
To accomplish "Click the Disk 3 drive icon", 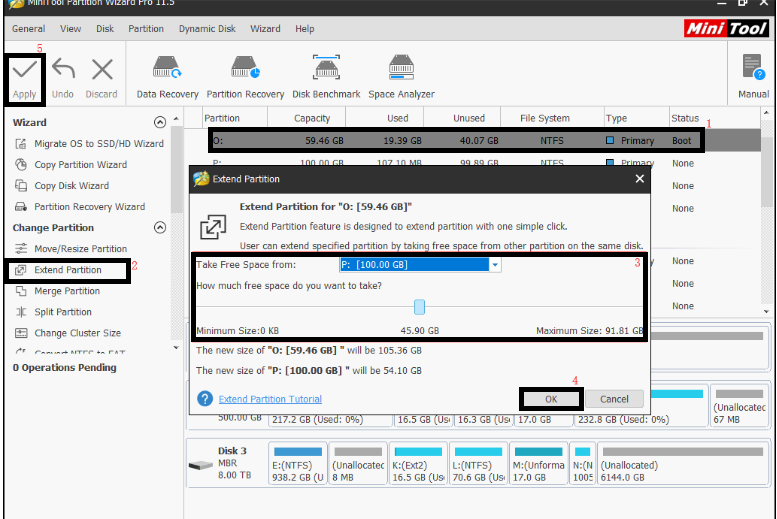I will click(x=201, y=465).
